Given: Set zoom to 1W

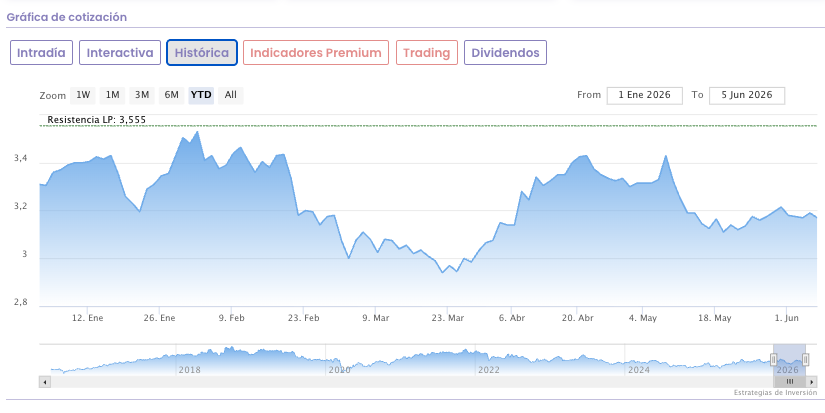Looking at the screenshot, I should [x=83, y=95].
